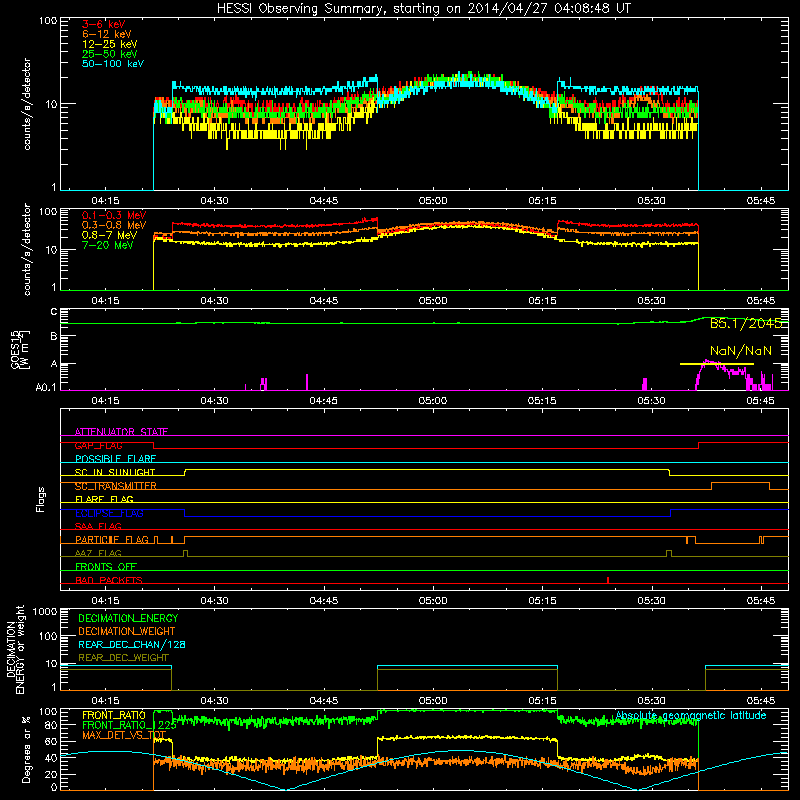Click the GOES15 axis label

pyautogui.click(x=20, y=349)
